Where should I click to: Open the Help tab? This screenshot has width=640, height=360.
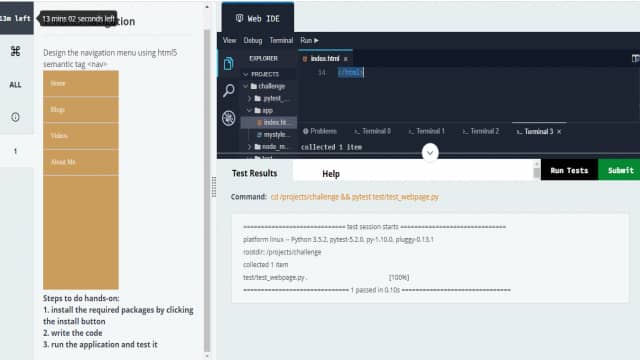(x=331, y=174)
